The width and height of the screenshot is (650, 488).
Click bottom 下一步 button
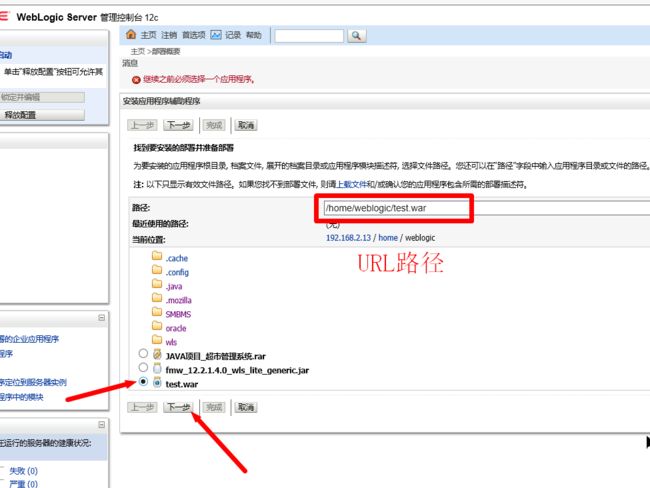[179, 408]
